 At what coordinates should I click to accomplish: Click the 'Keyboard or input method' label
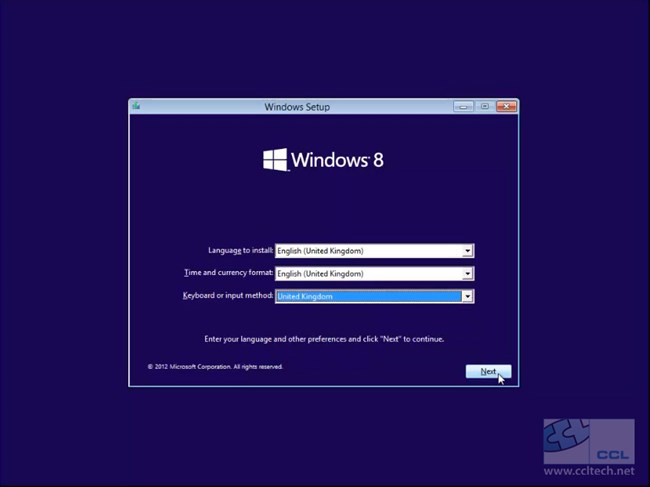[228, 296]
